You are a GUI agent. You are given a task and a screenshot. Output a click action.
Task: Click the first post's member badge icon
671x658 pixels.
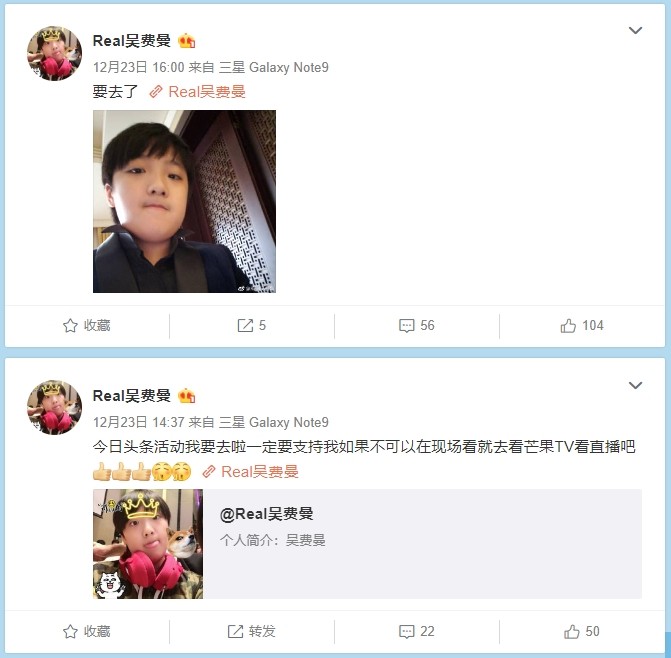pos(187,41)
